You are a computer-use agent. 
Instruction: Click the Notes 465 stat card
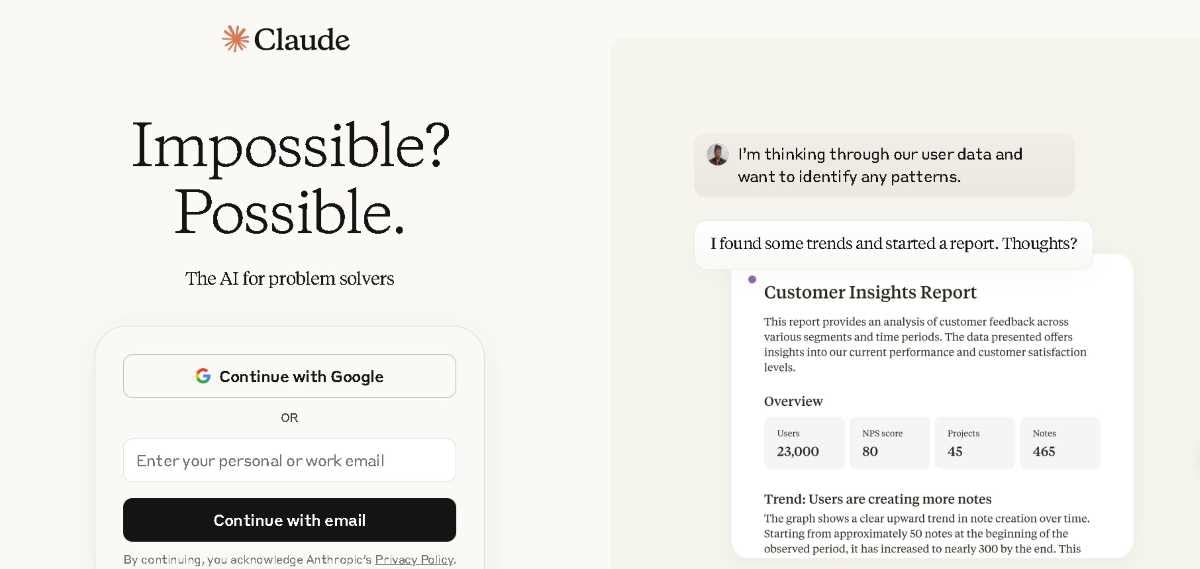tap(1059, 443)
